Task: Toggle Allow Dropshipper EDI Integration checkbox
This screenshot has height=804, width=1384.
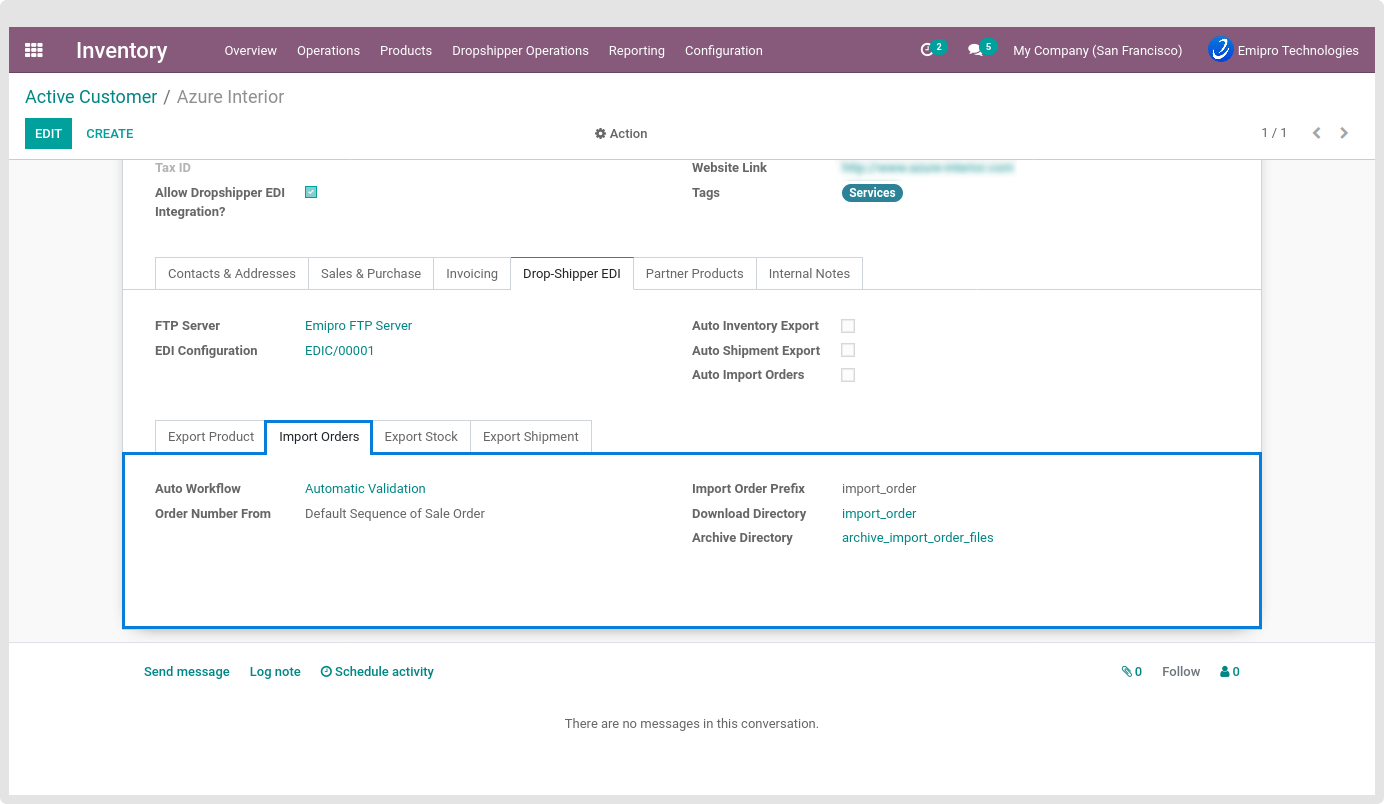Action: (x=311, y=192)
